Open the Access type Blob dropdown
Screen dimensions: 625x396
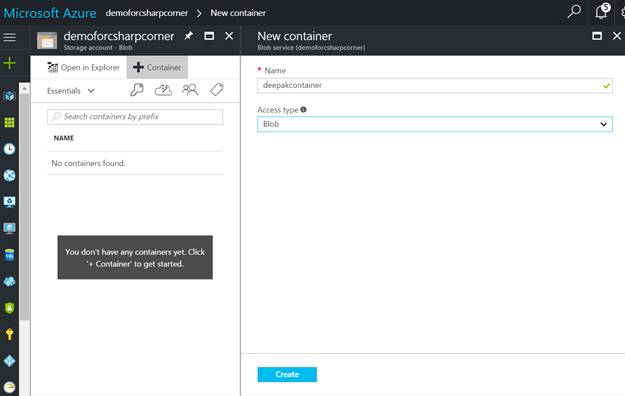tap(435, 124)
